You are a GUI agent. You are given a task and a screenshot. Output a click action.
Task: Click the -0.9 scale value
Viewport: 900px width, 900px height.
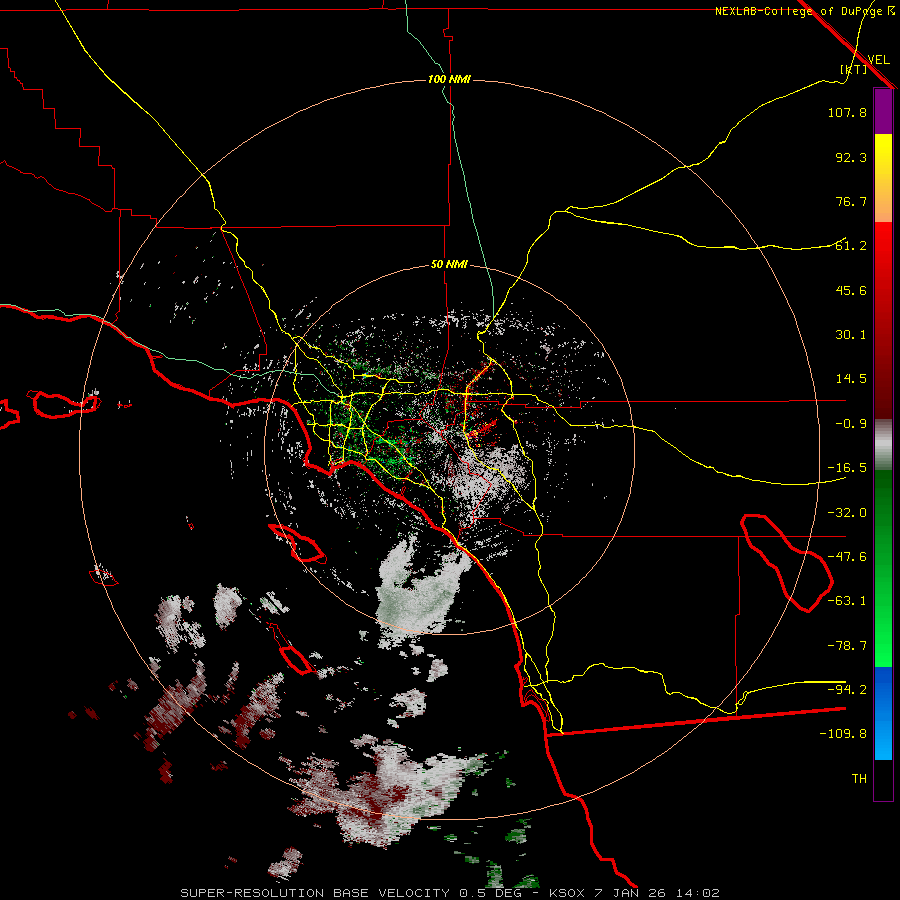(x=851, y=424)
